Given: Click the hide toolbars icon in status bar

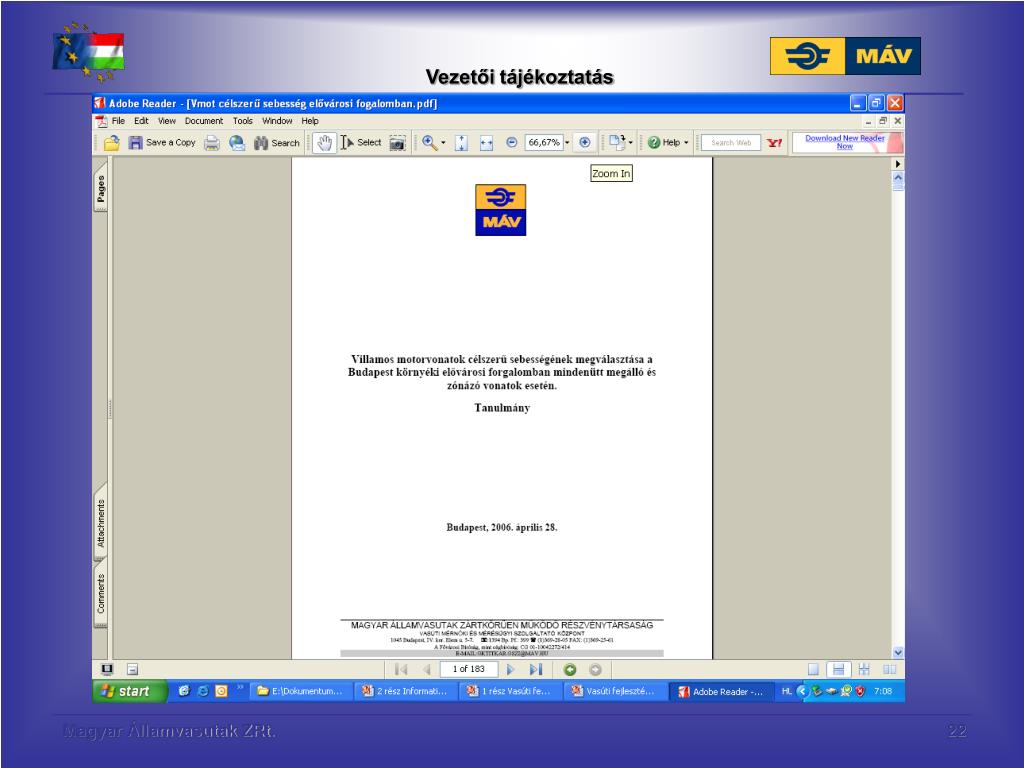Looking at the screenshot, I should (133, 669).
